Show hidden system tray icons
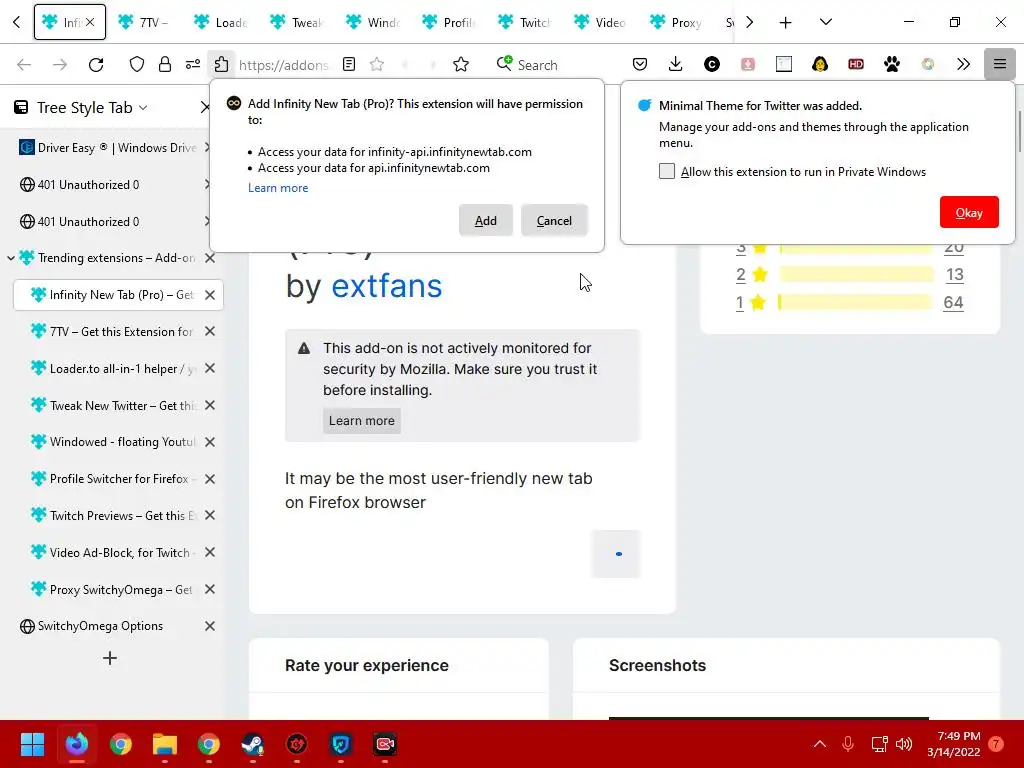 pyautogui.click(x=820, y=744)
